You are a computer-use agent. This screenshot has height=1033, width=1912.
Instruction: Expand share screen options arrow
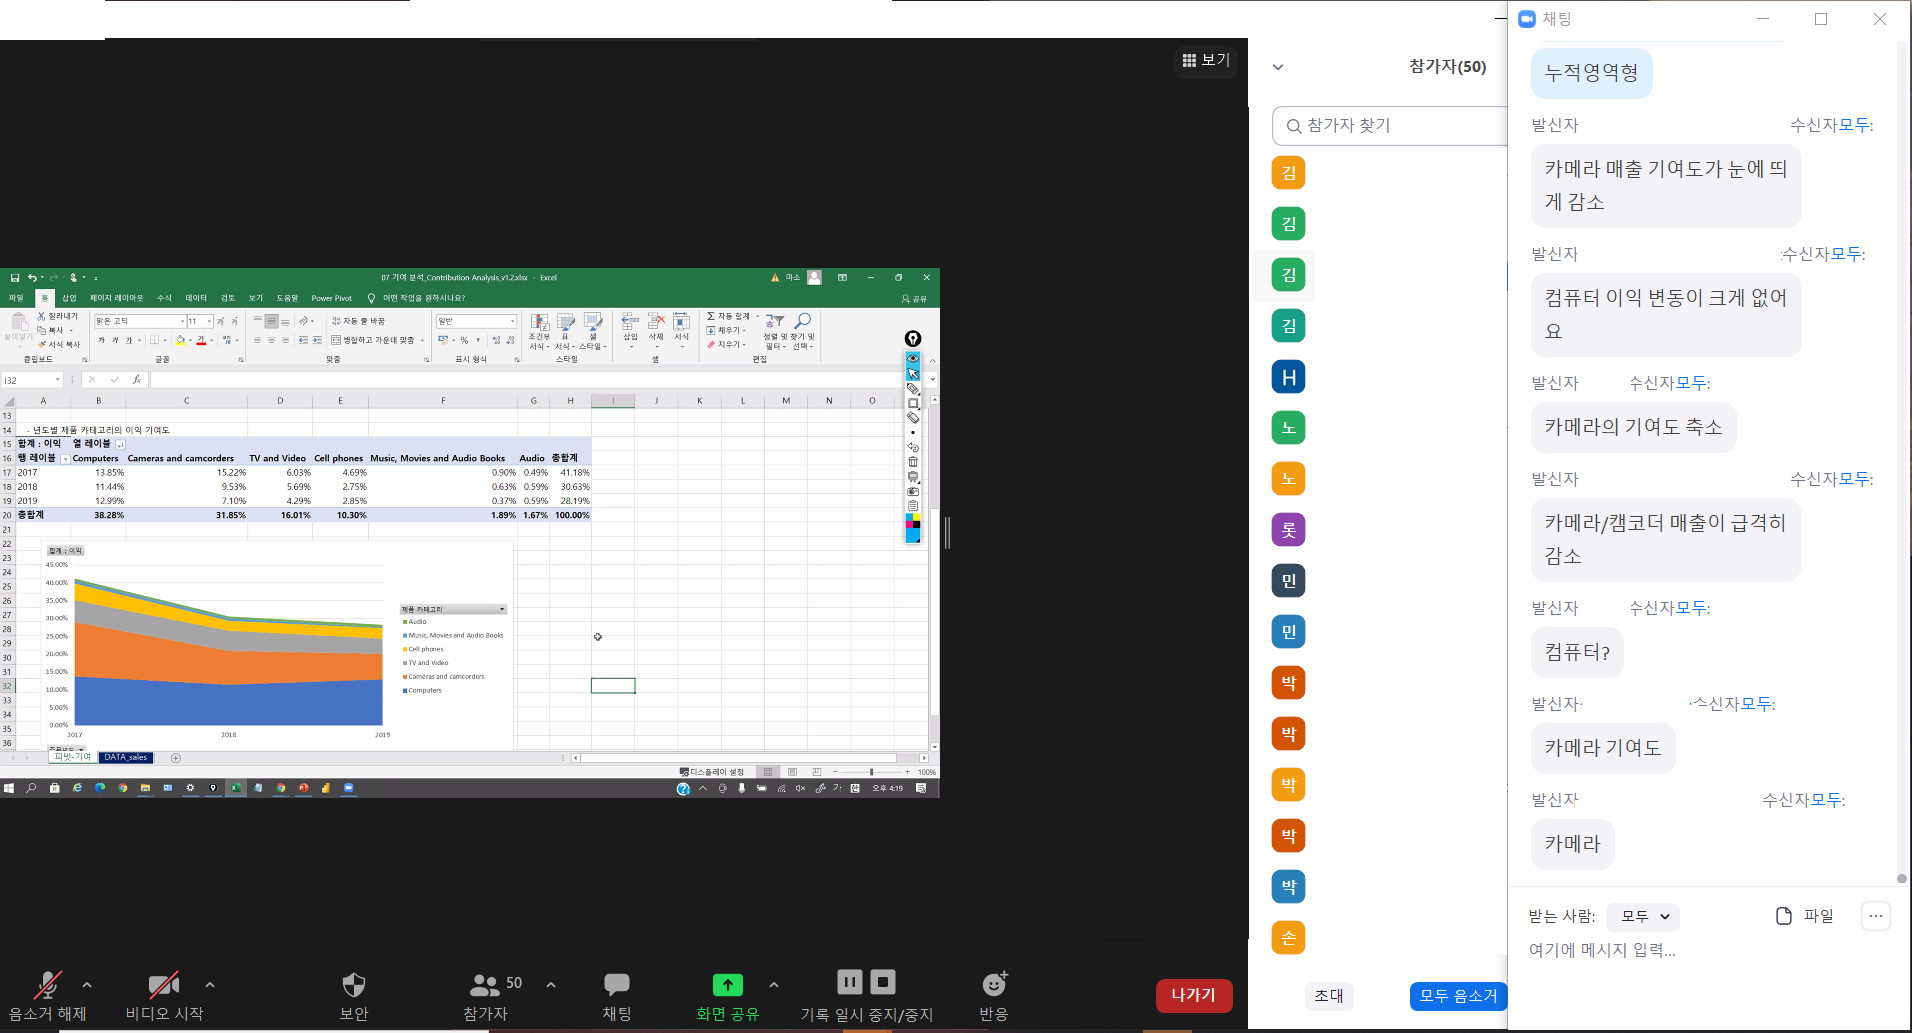pos(774,985)
